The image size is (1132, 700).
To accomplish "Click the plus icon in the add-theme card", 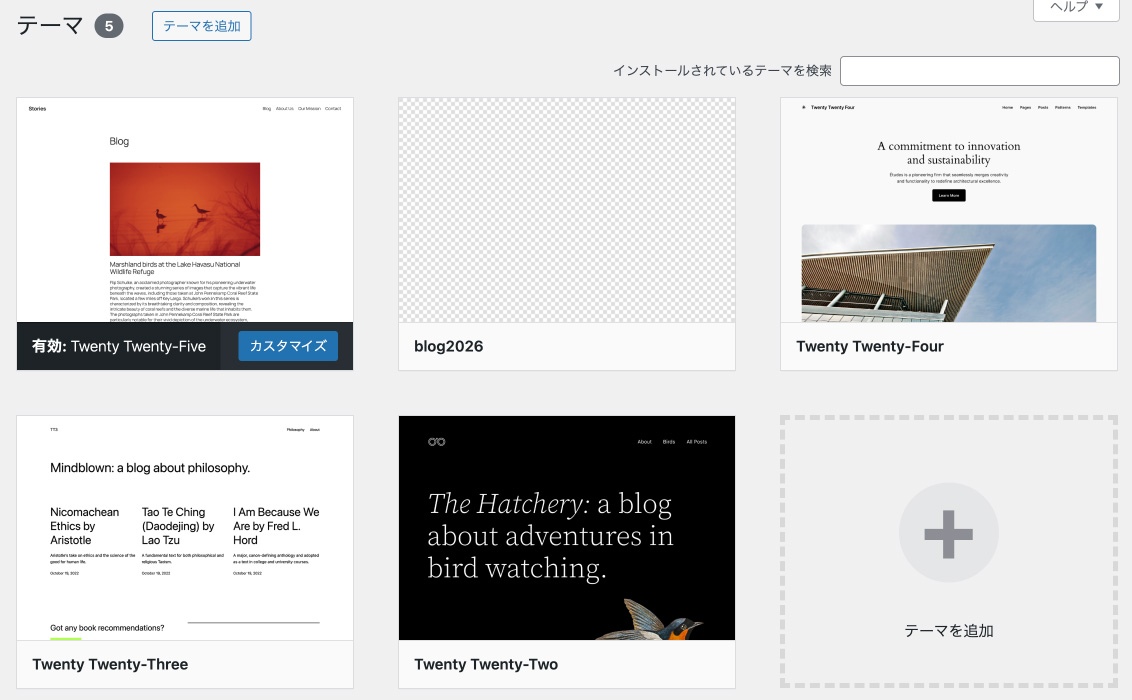I will 948,533.
